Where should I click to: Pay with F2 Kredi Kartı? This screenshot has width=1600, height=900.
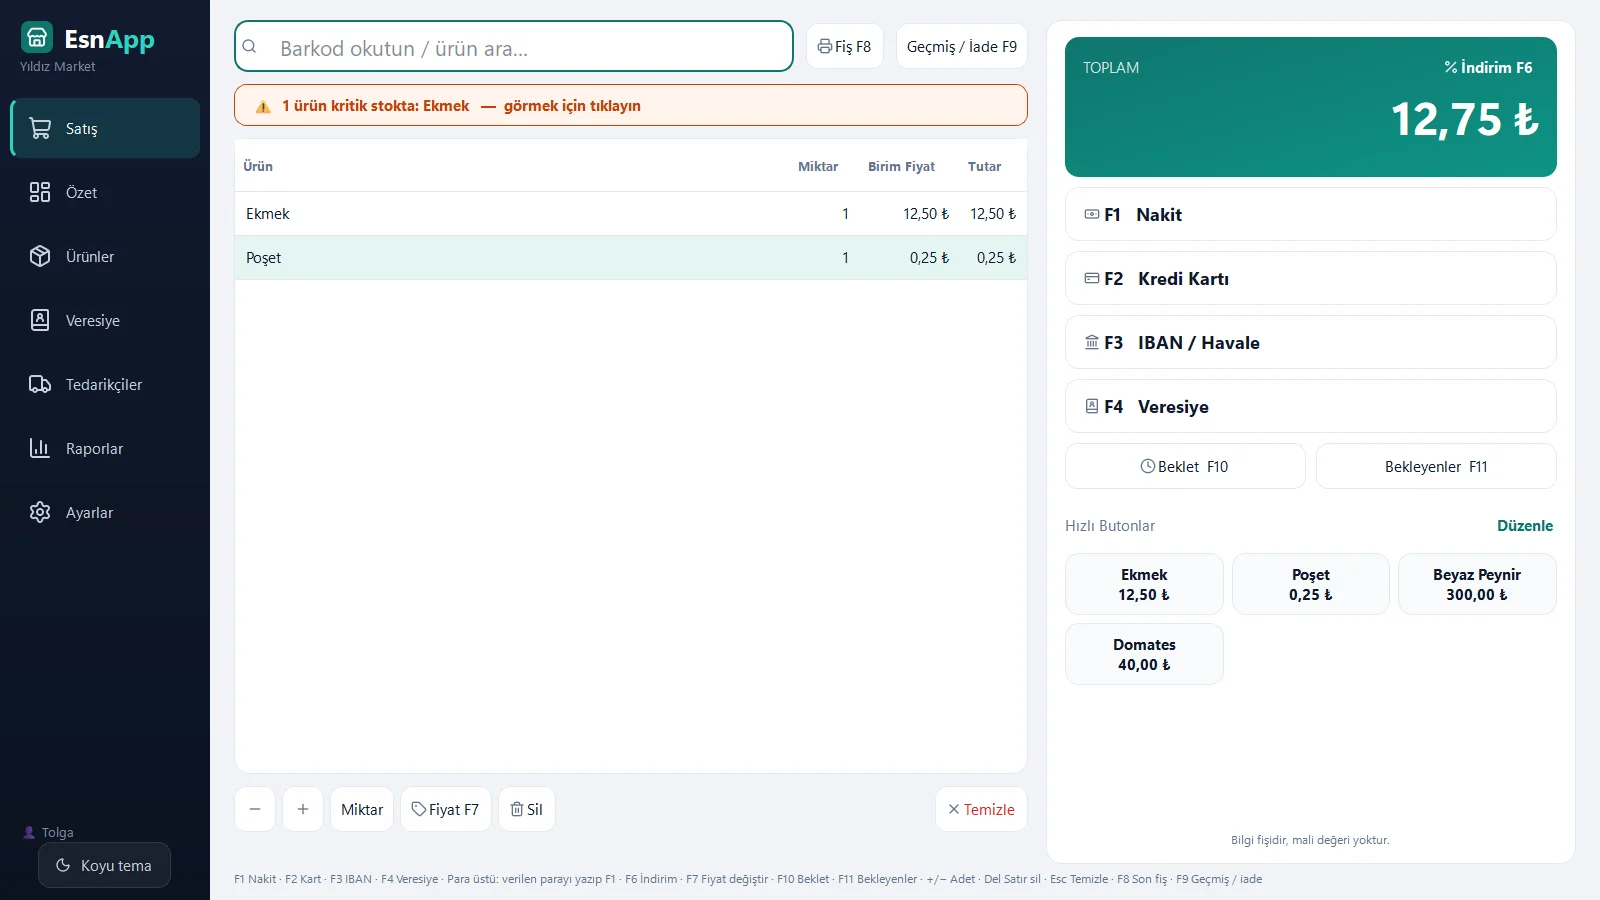pos(1311,278)
